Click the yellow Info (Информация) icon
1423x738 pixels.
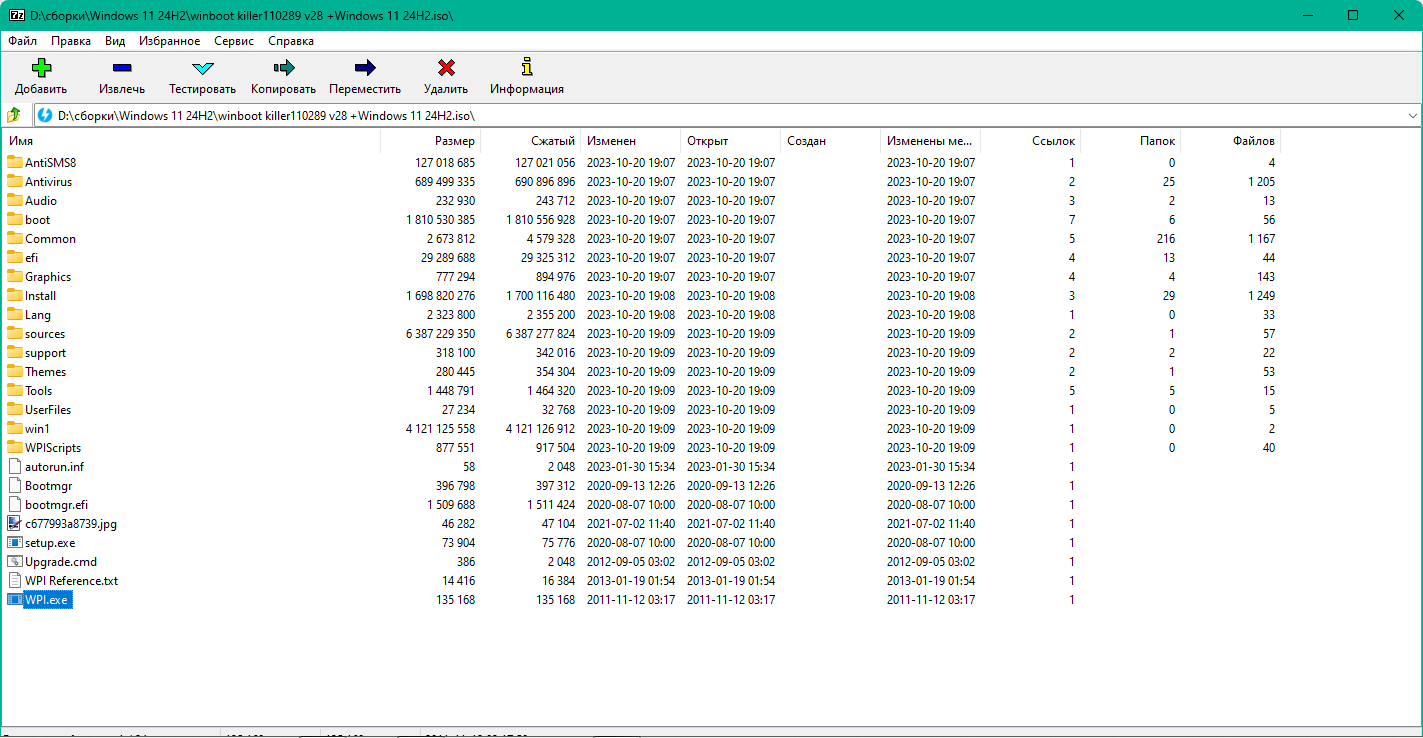[x=527, y=68]
